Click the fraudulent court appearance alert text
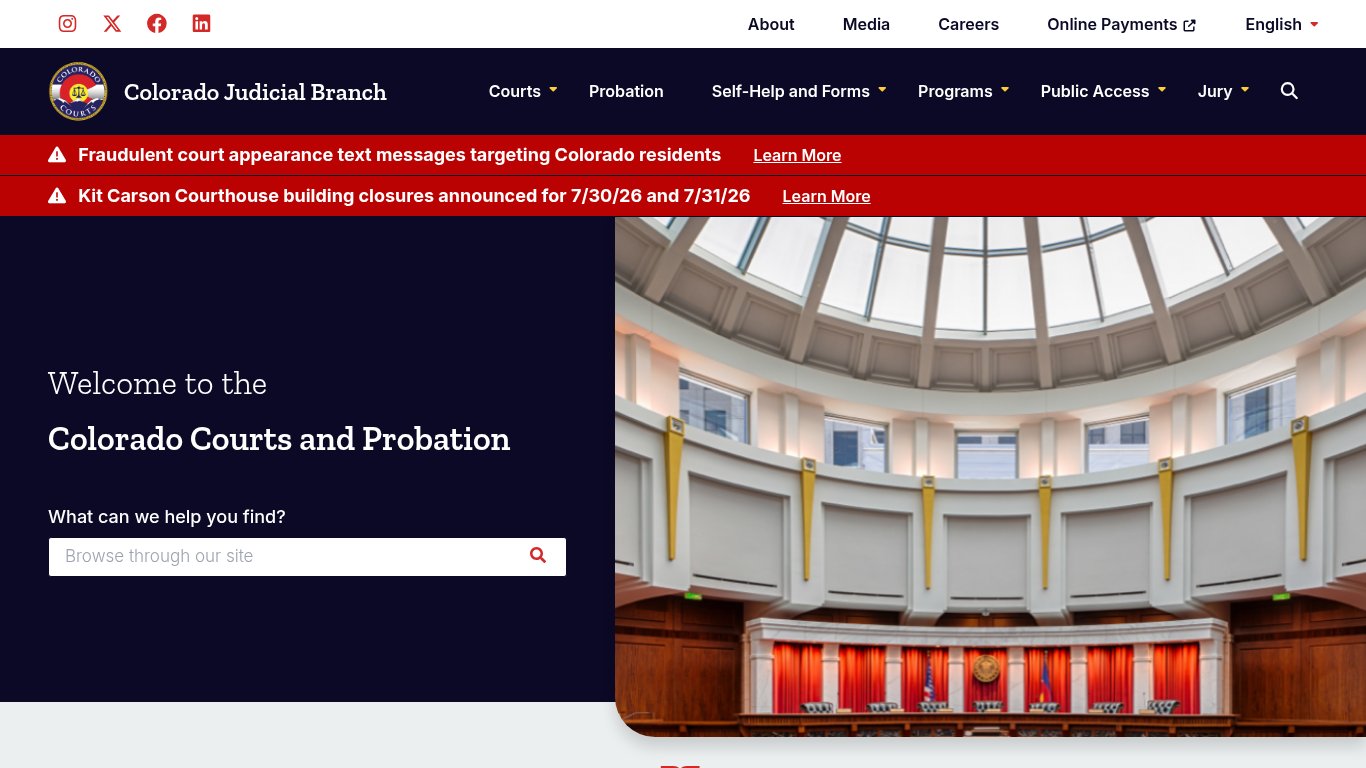Screen dimensions: 1366x768 point(399,155)
